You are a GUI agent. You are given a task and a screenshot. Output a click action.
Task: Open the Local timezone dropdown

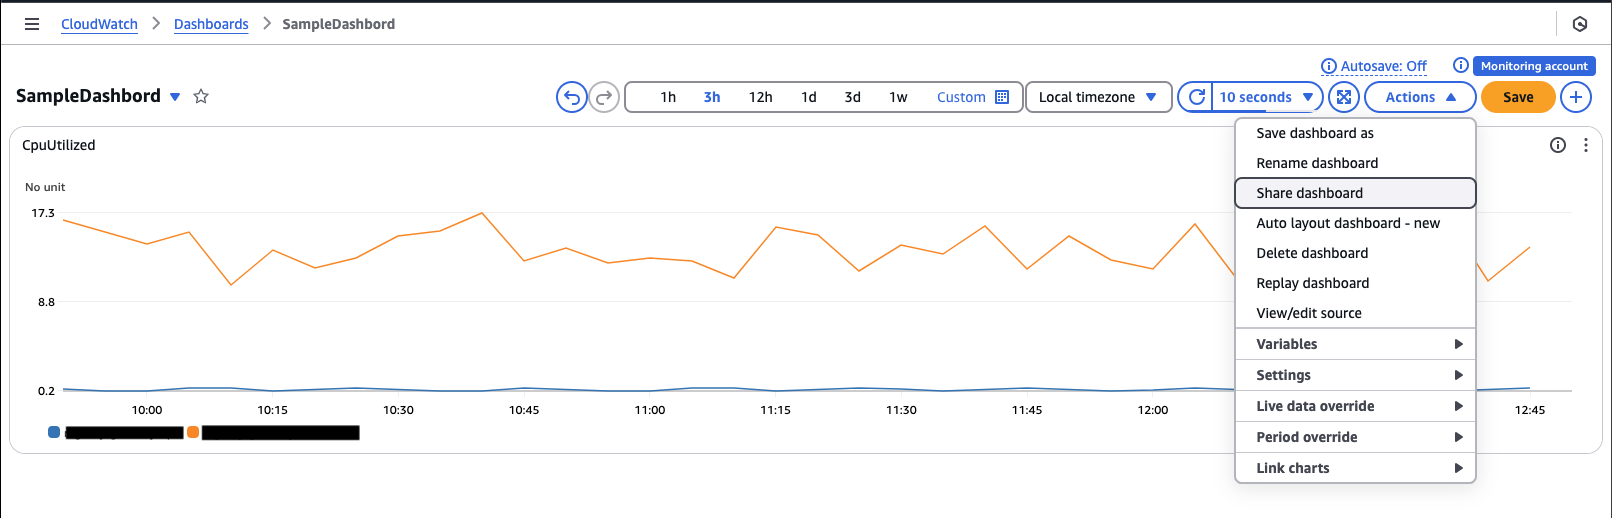pyautogui.click(x=1099, y=97)
